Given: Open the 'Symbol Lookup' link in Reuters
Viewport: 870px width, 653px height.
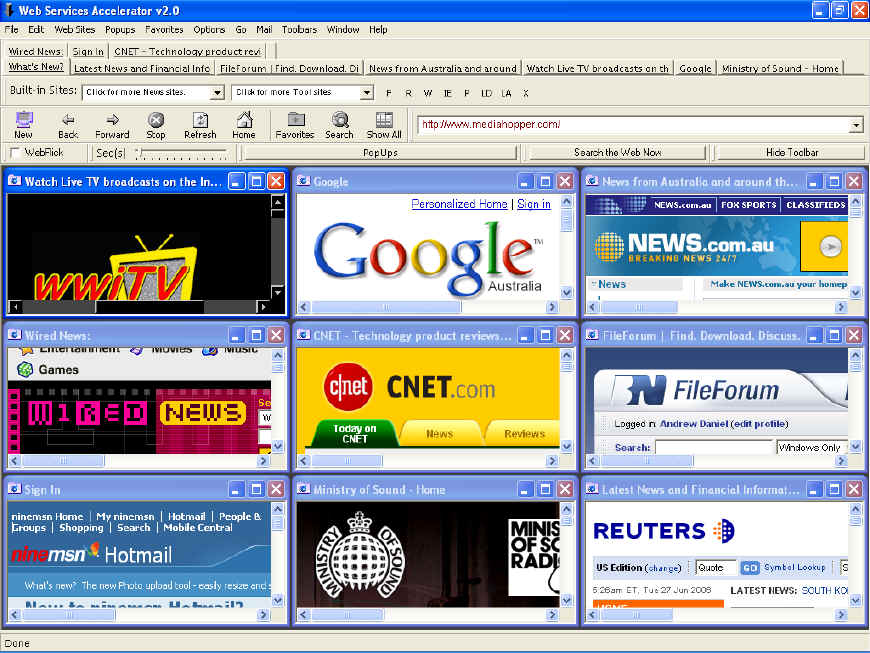Looking at the screenshot, I should (x=795, y=567).
